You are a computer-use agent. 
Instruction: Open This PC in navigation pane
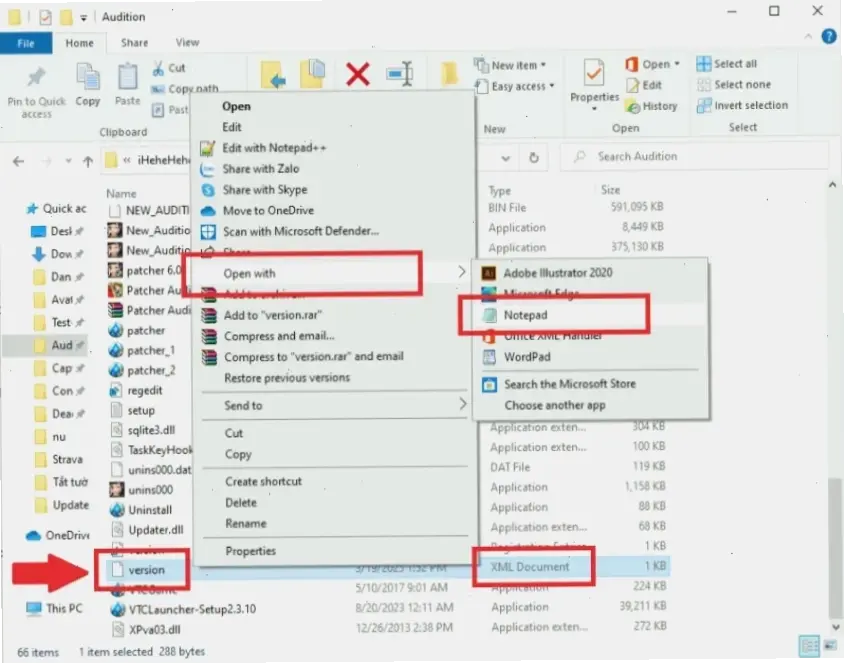54,609
